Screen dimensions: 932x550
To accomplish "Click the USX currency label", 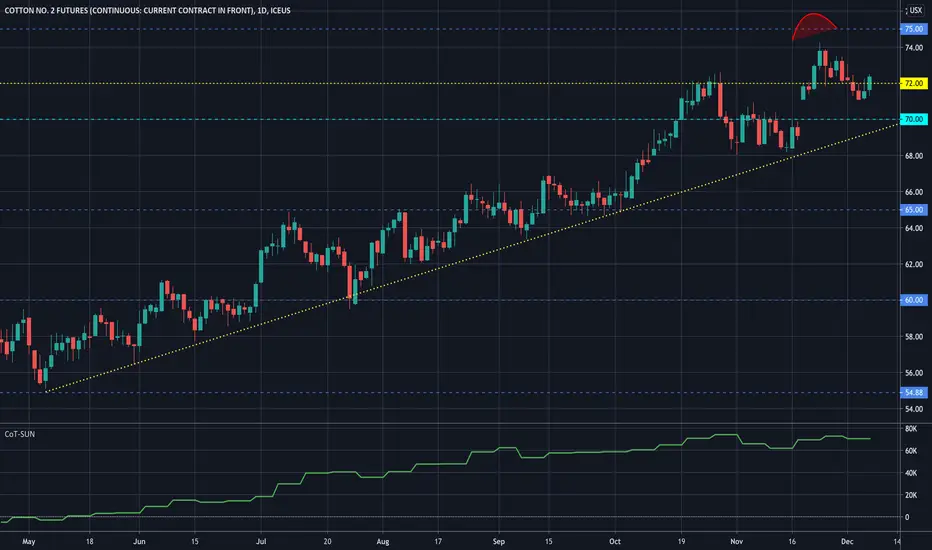I will (x=915, y=11).
